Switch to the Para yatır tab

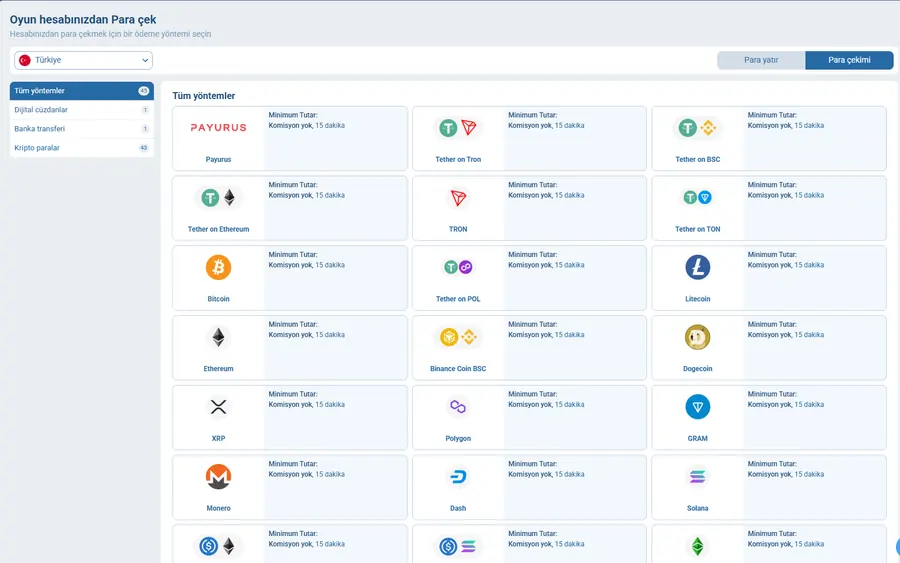pyautogui.click(x=761, y=60)
